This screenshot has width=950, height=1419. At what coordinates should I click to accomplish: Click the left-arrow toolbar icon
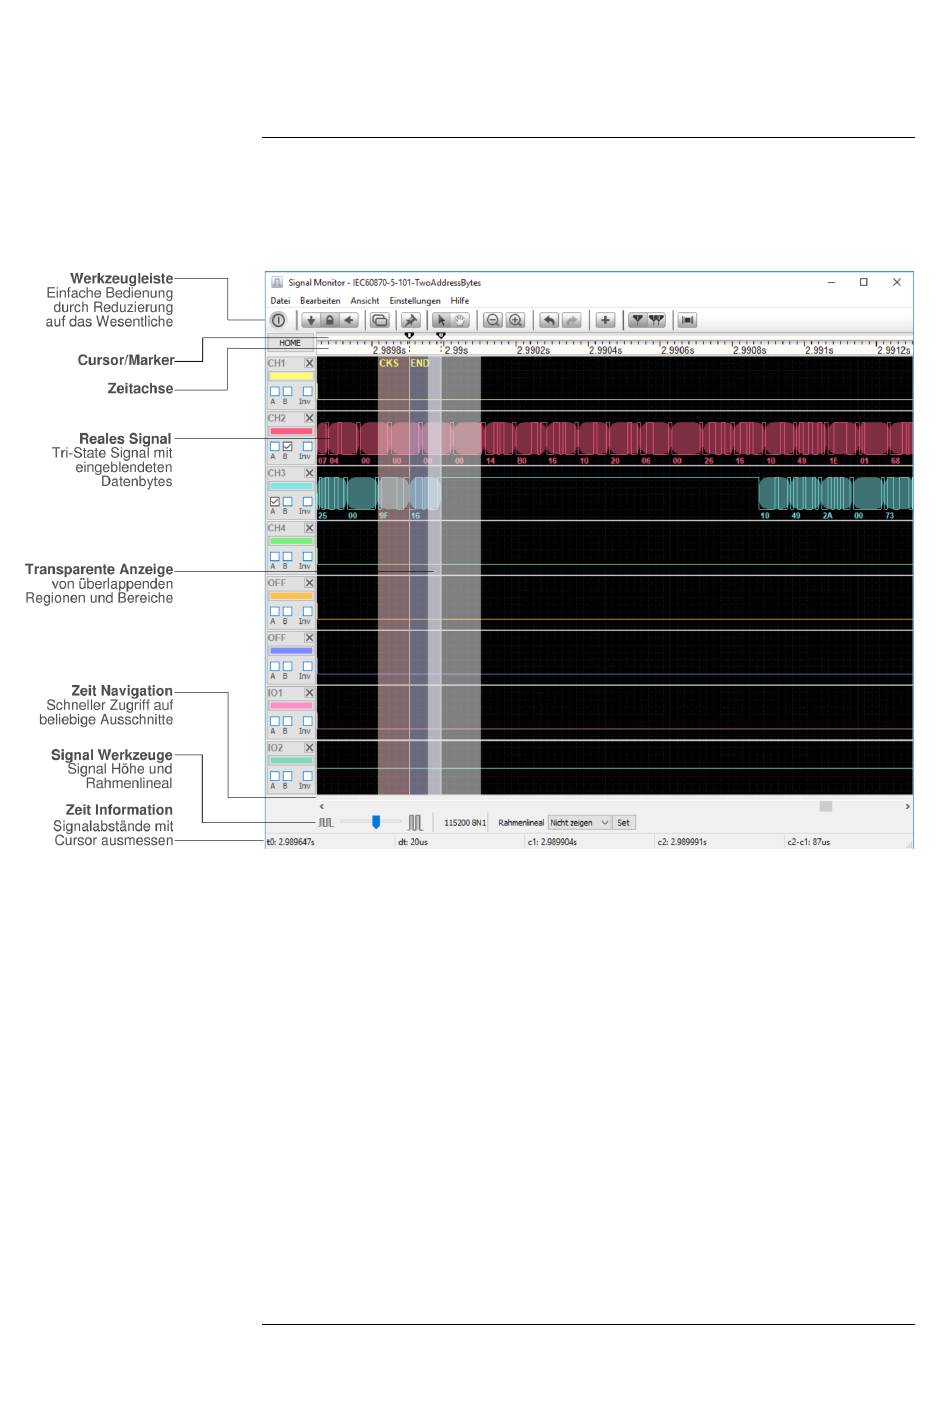click(349, 320)
